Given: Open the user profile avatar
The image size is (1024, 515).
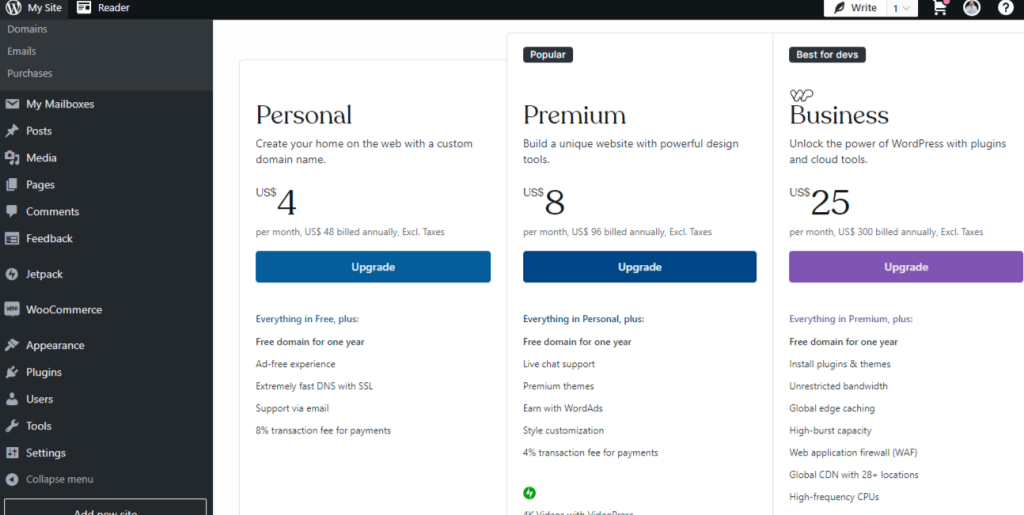Looking at the screenshot, I should click(x=972, y=8).
